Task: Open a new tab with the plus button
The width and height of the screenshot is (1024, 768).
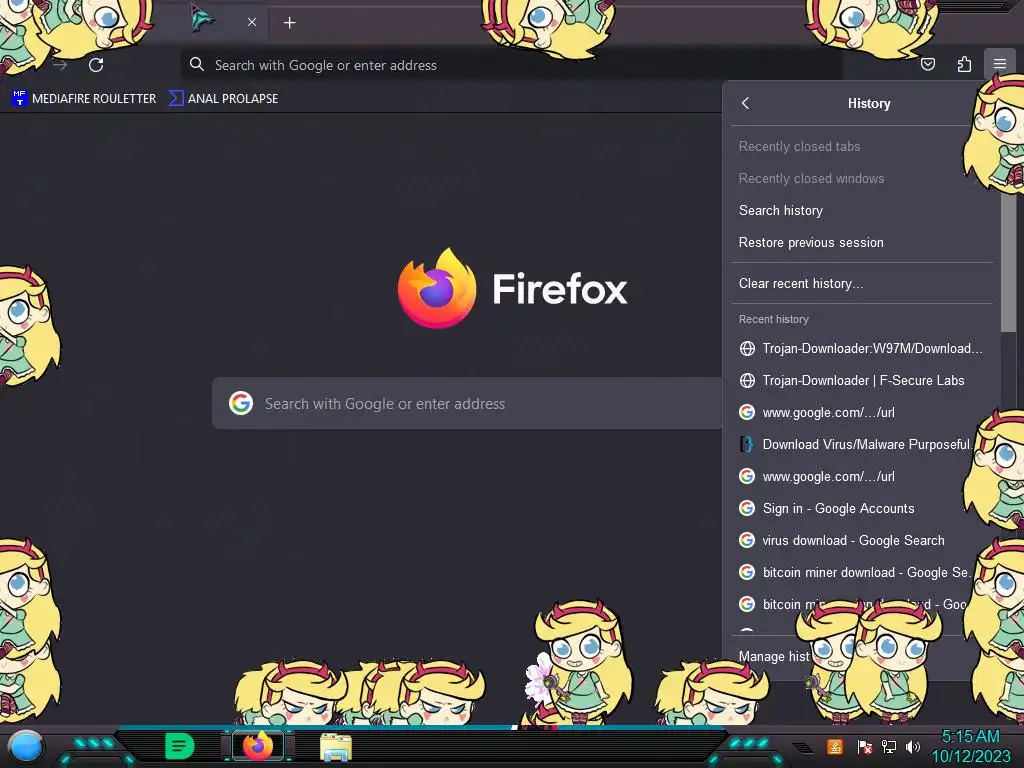Action: pos(289,23)
